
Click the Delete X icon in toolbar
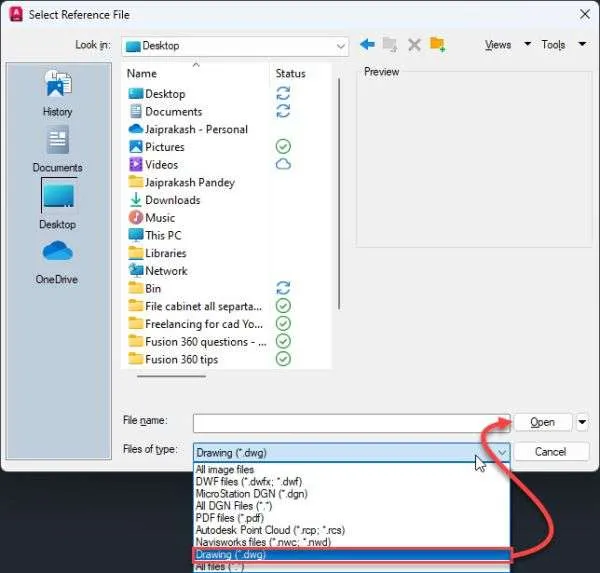coord(414,45)
